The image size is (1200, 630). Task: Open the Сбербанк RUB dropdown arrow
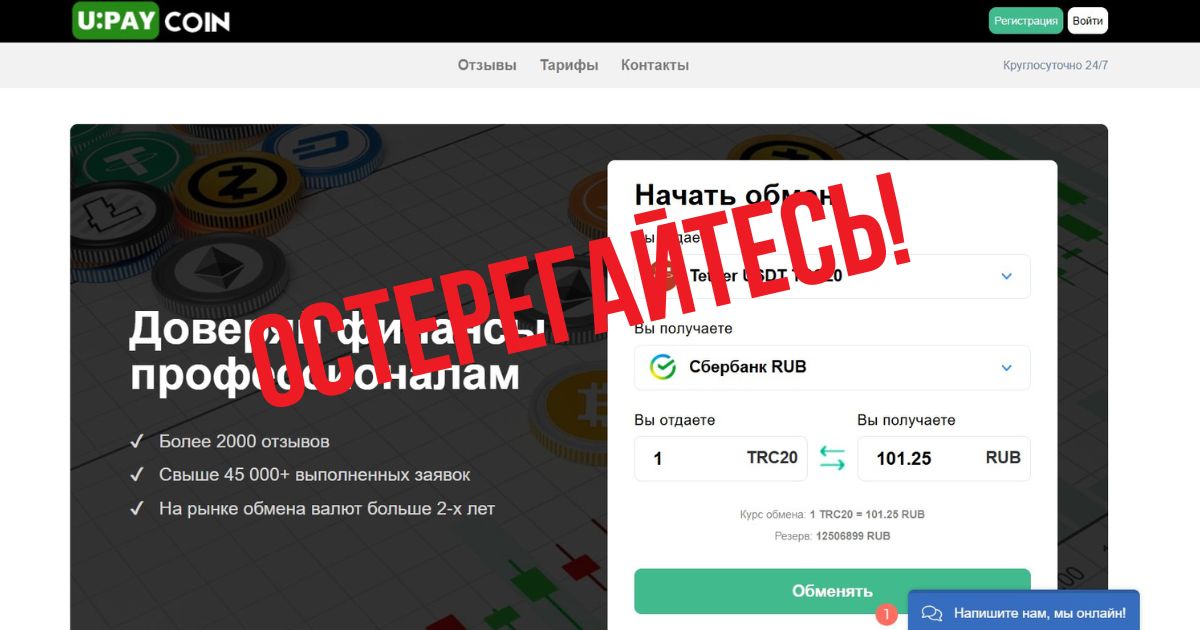pos(1007,368)
